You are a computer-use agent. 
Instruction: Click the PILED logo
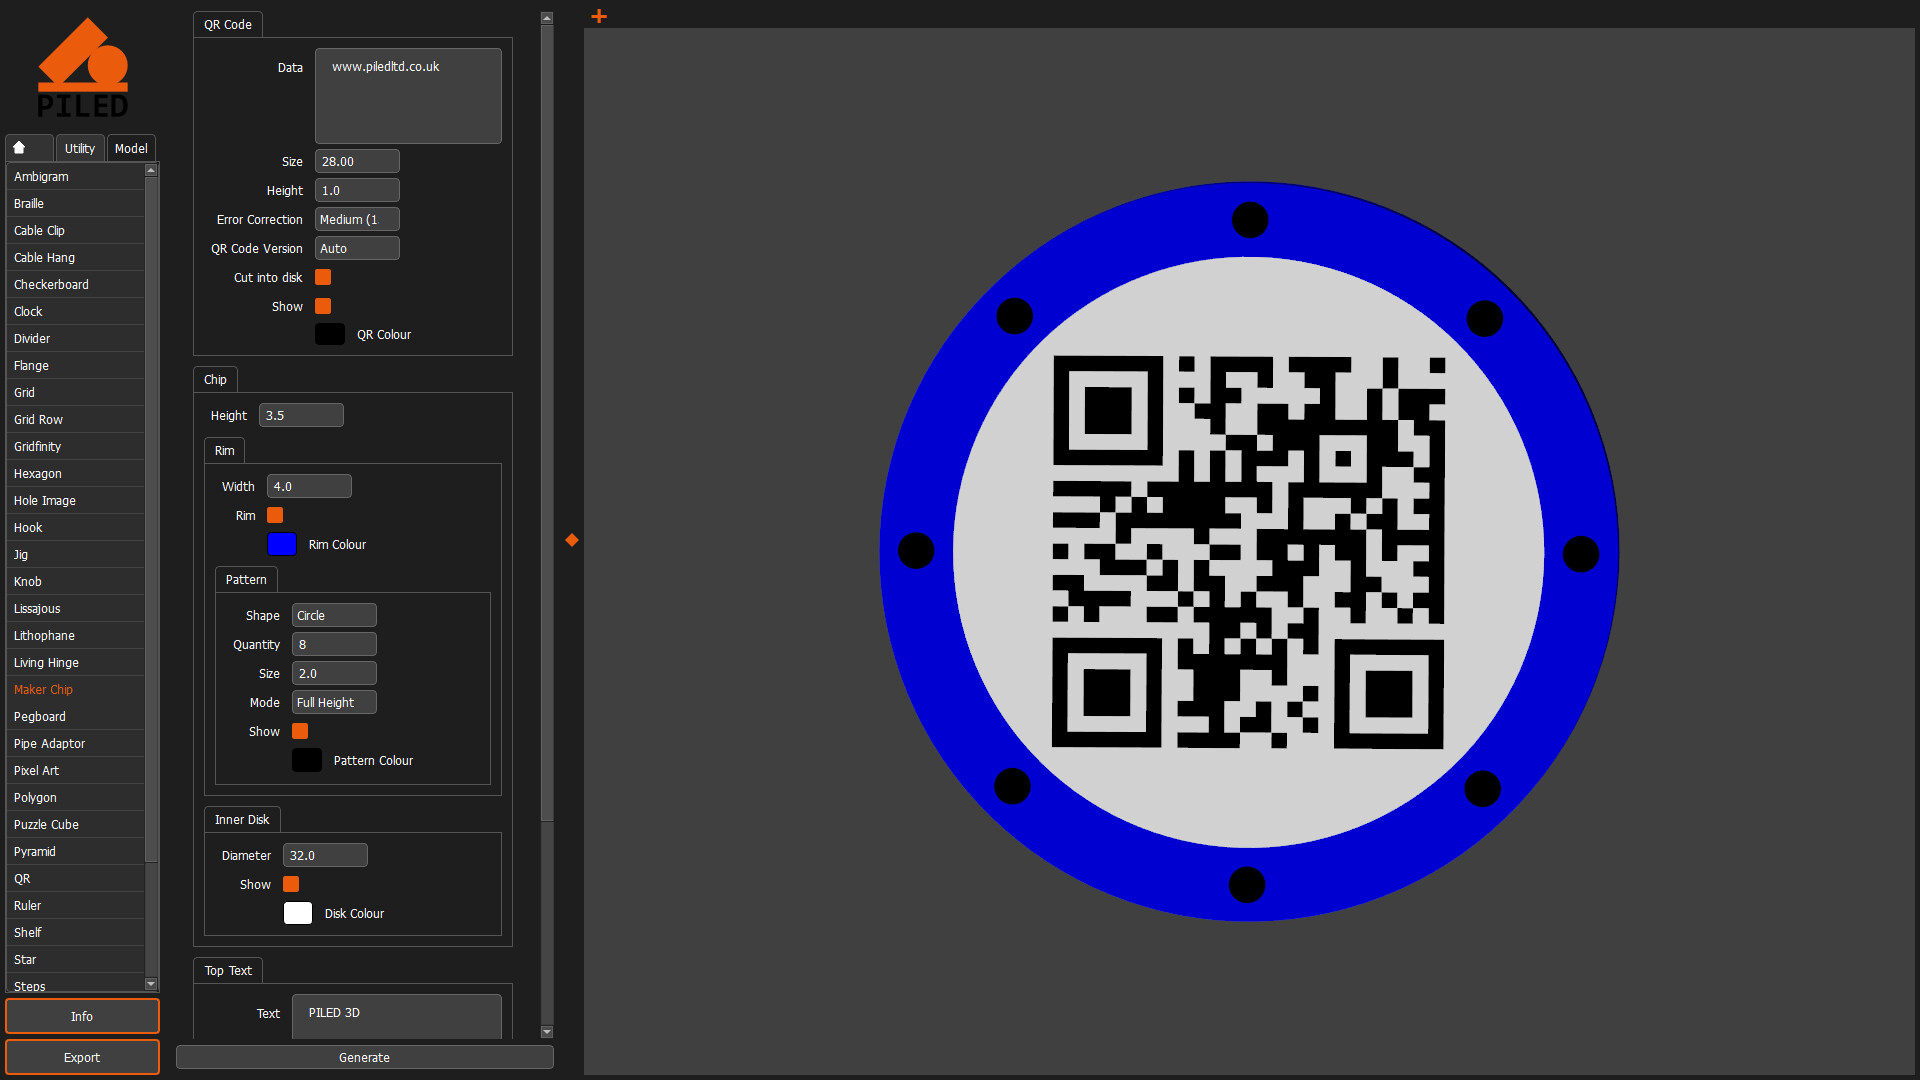(x=83, y=65)
